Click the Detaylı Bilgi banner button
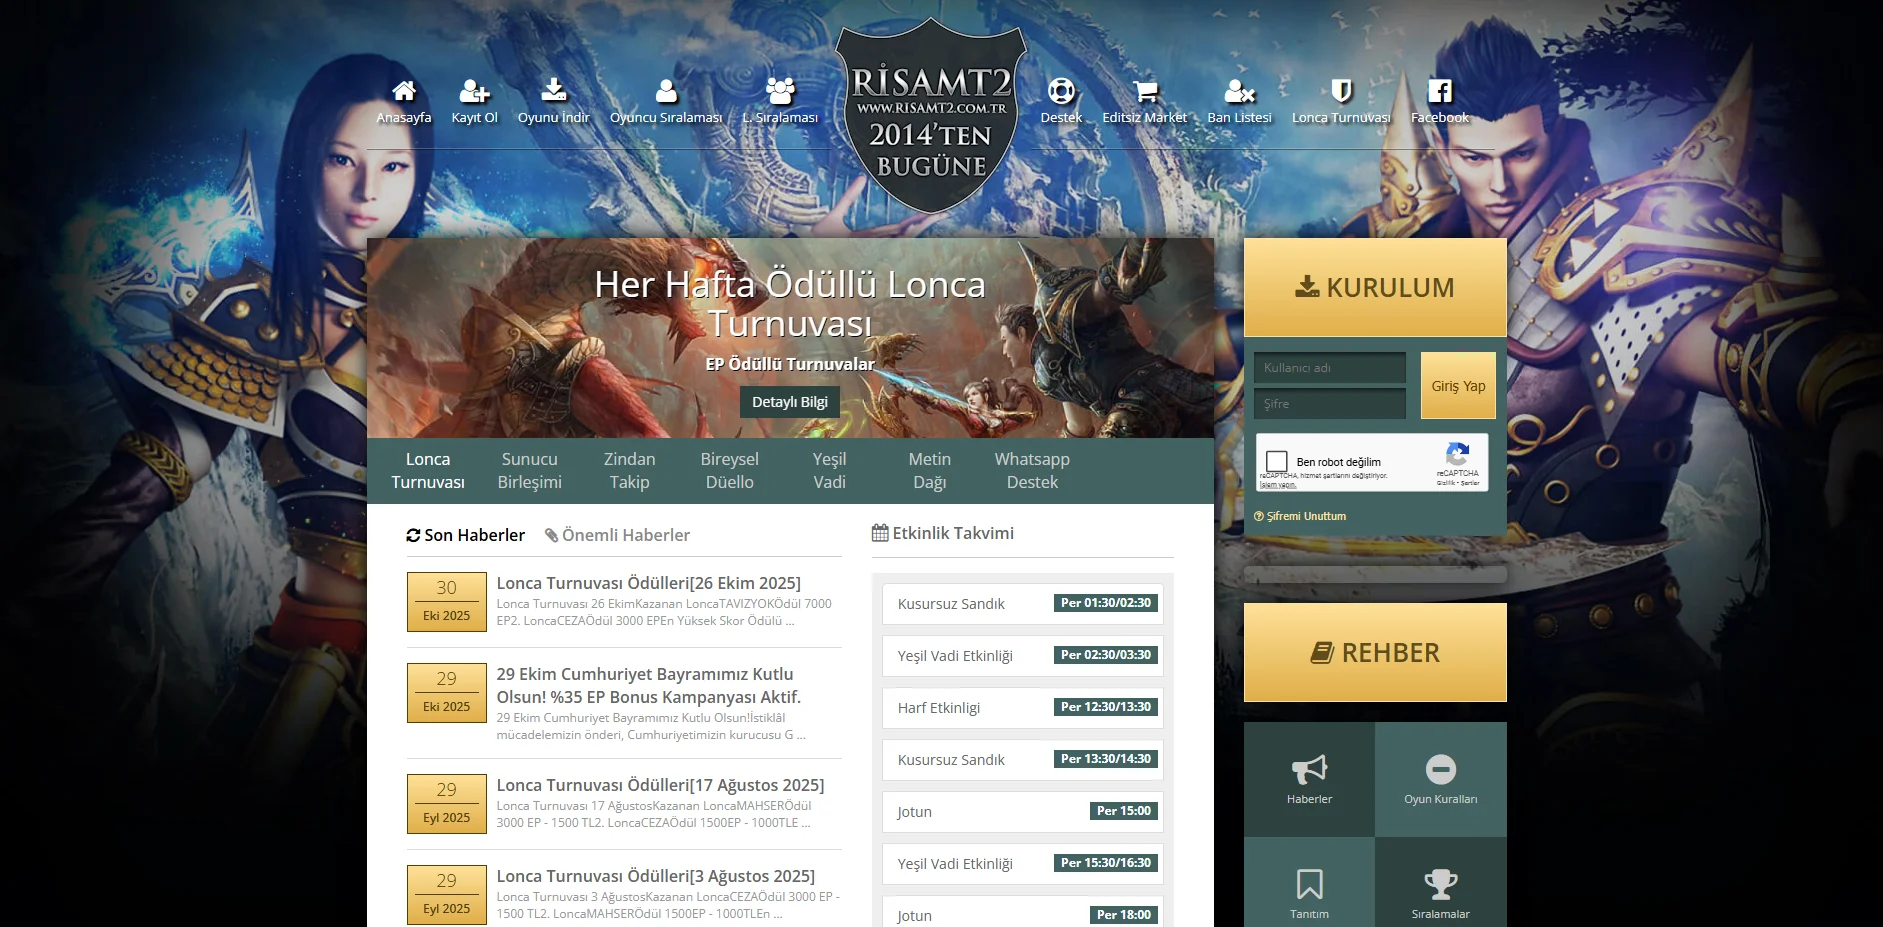 pyautogui.click(x=790, y=402)
